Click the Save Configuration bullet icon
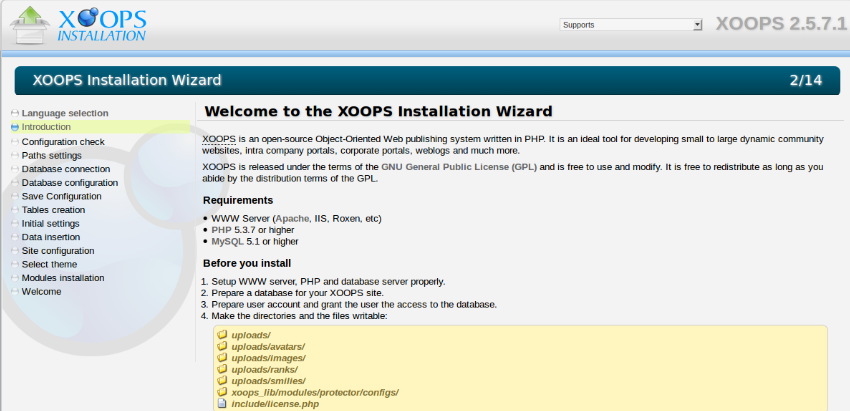Viewport: 850px width, 411px height. [15, 196]
